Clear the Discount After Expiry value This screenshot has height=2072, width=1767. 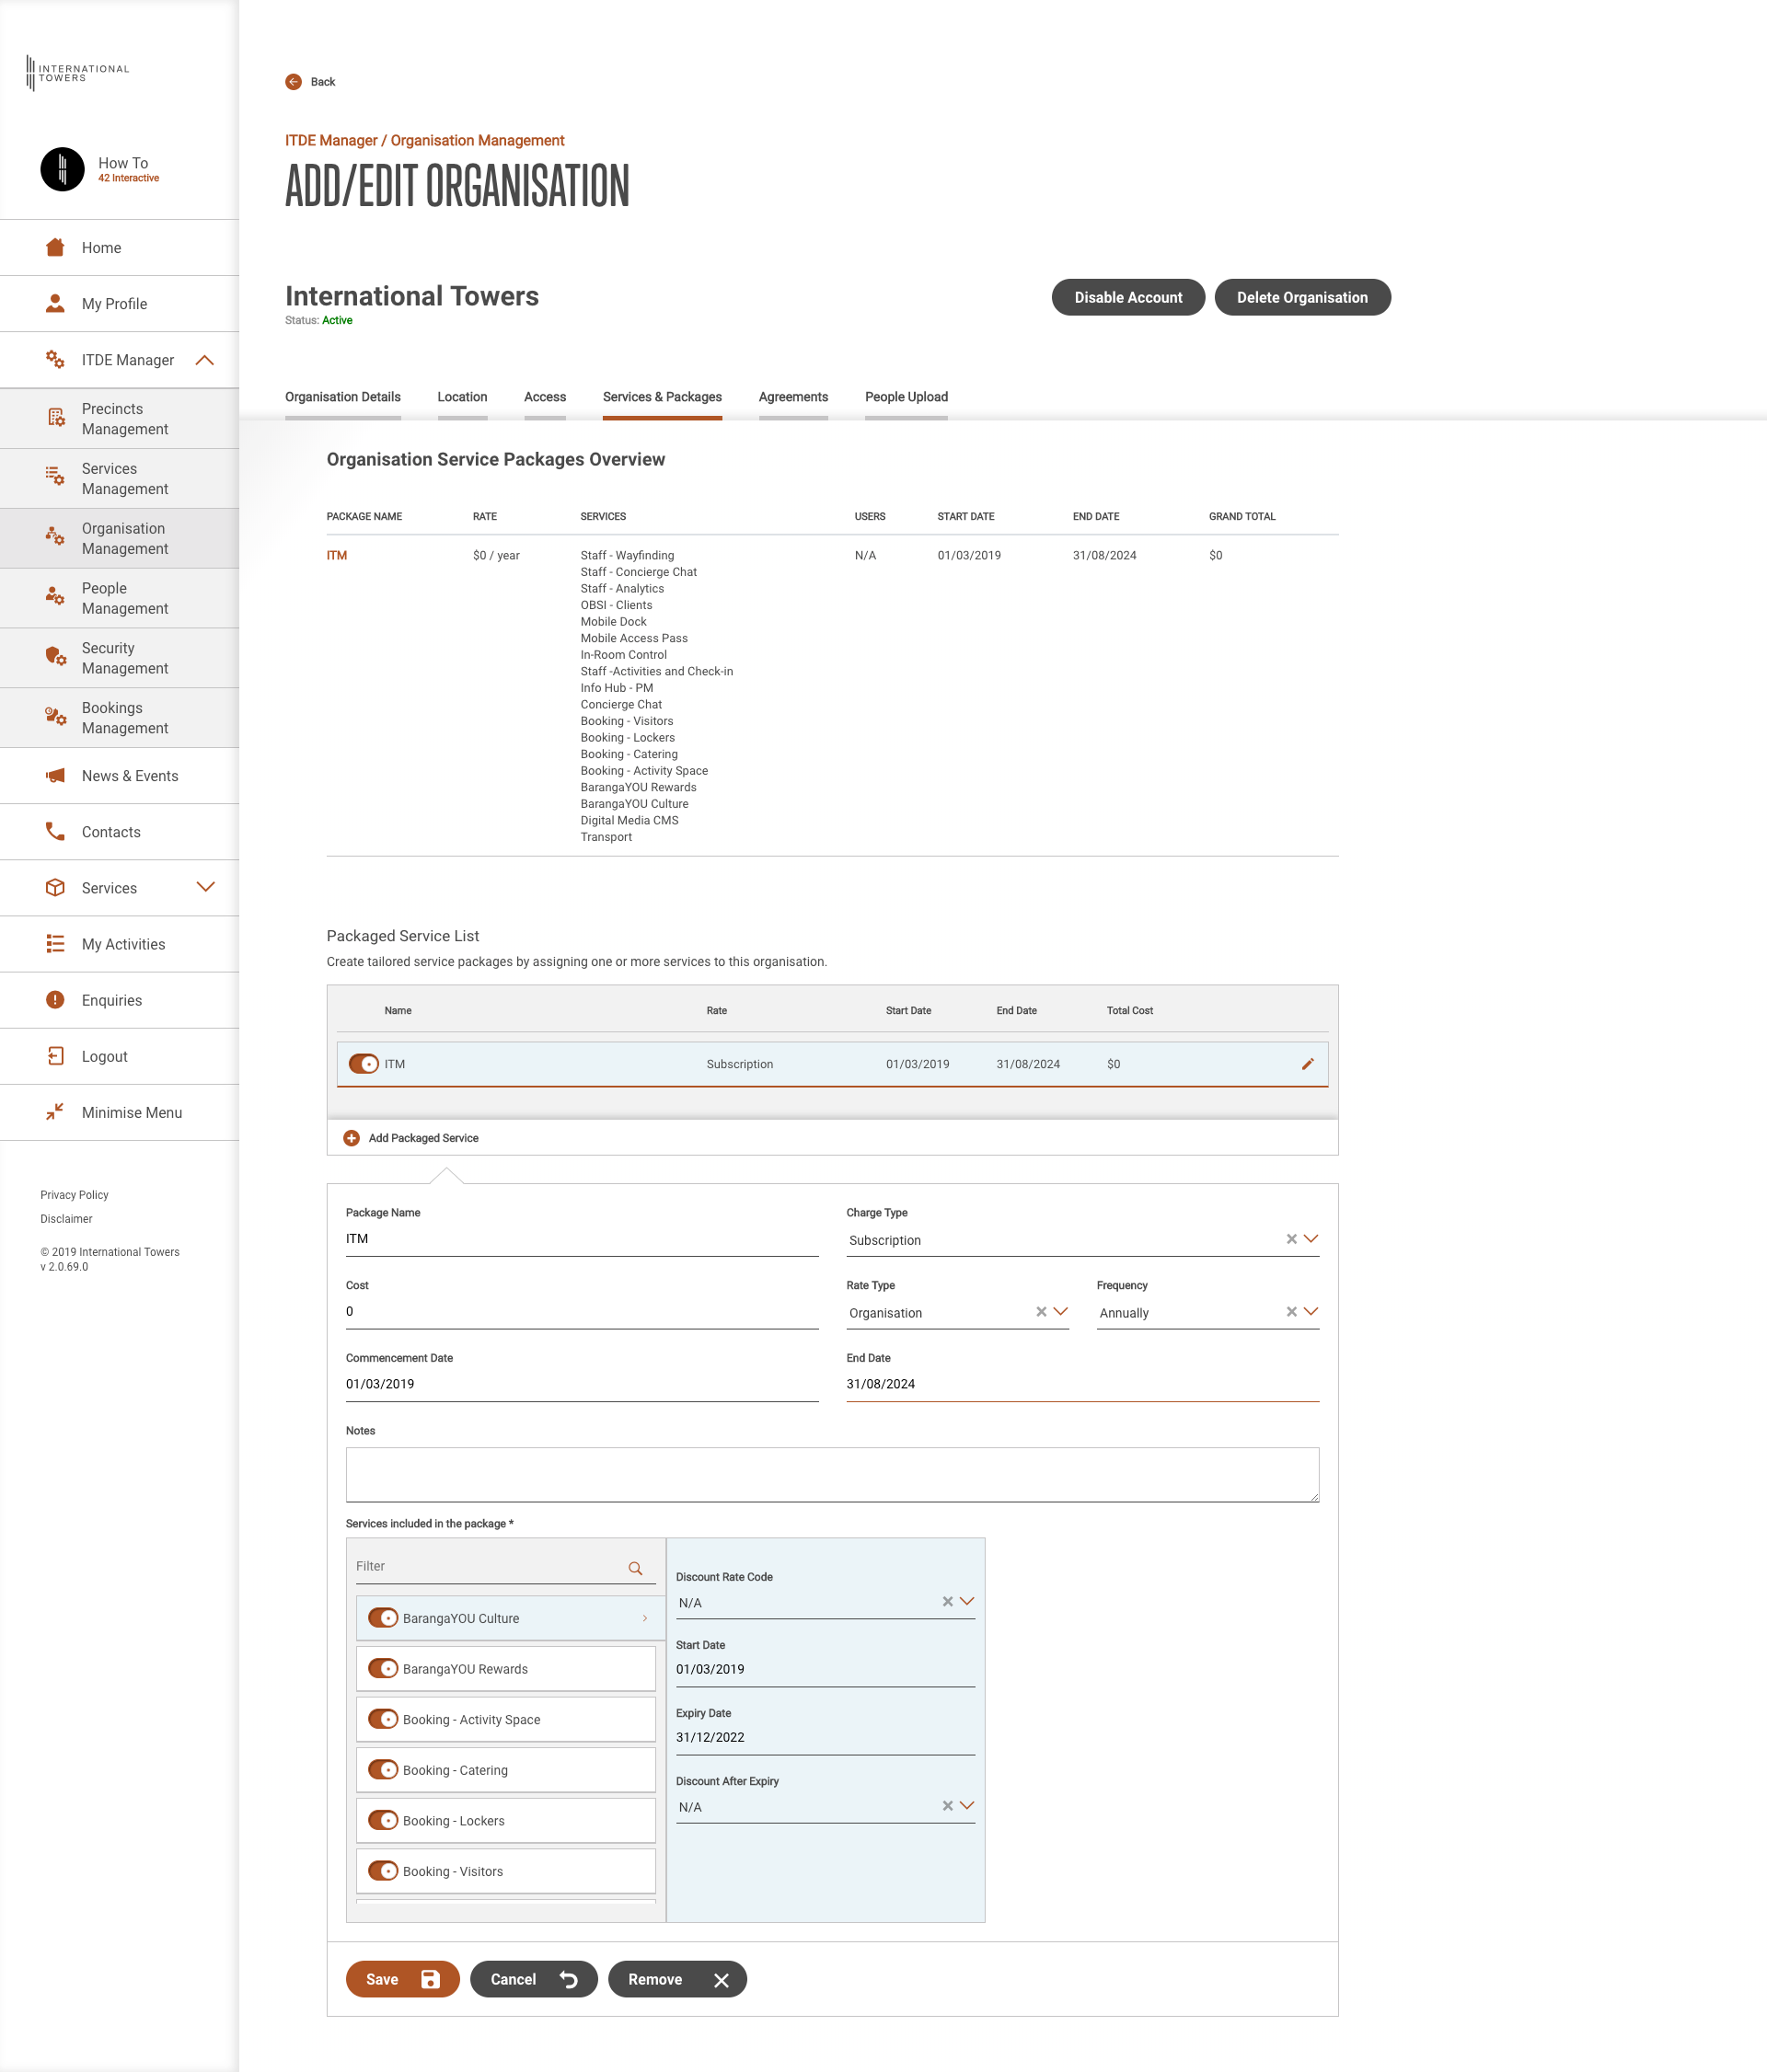[x=947, y=1806]
